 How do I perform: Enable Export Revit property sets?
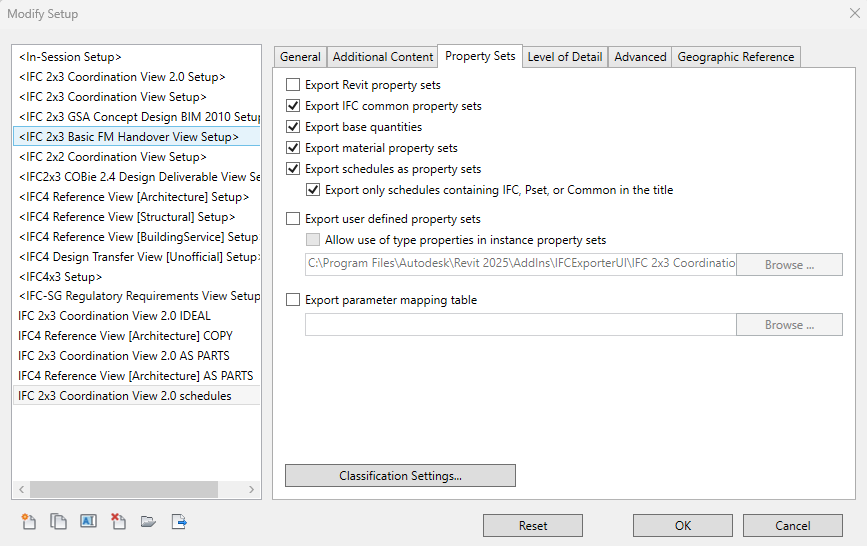click(x=293, y=85)
